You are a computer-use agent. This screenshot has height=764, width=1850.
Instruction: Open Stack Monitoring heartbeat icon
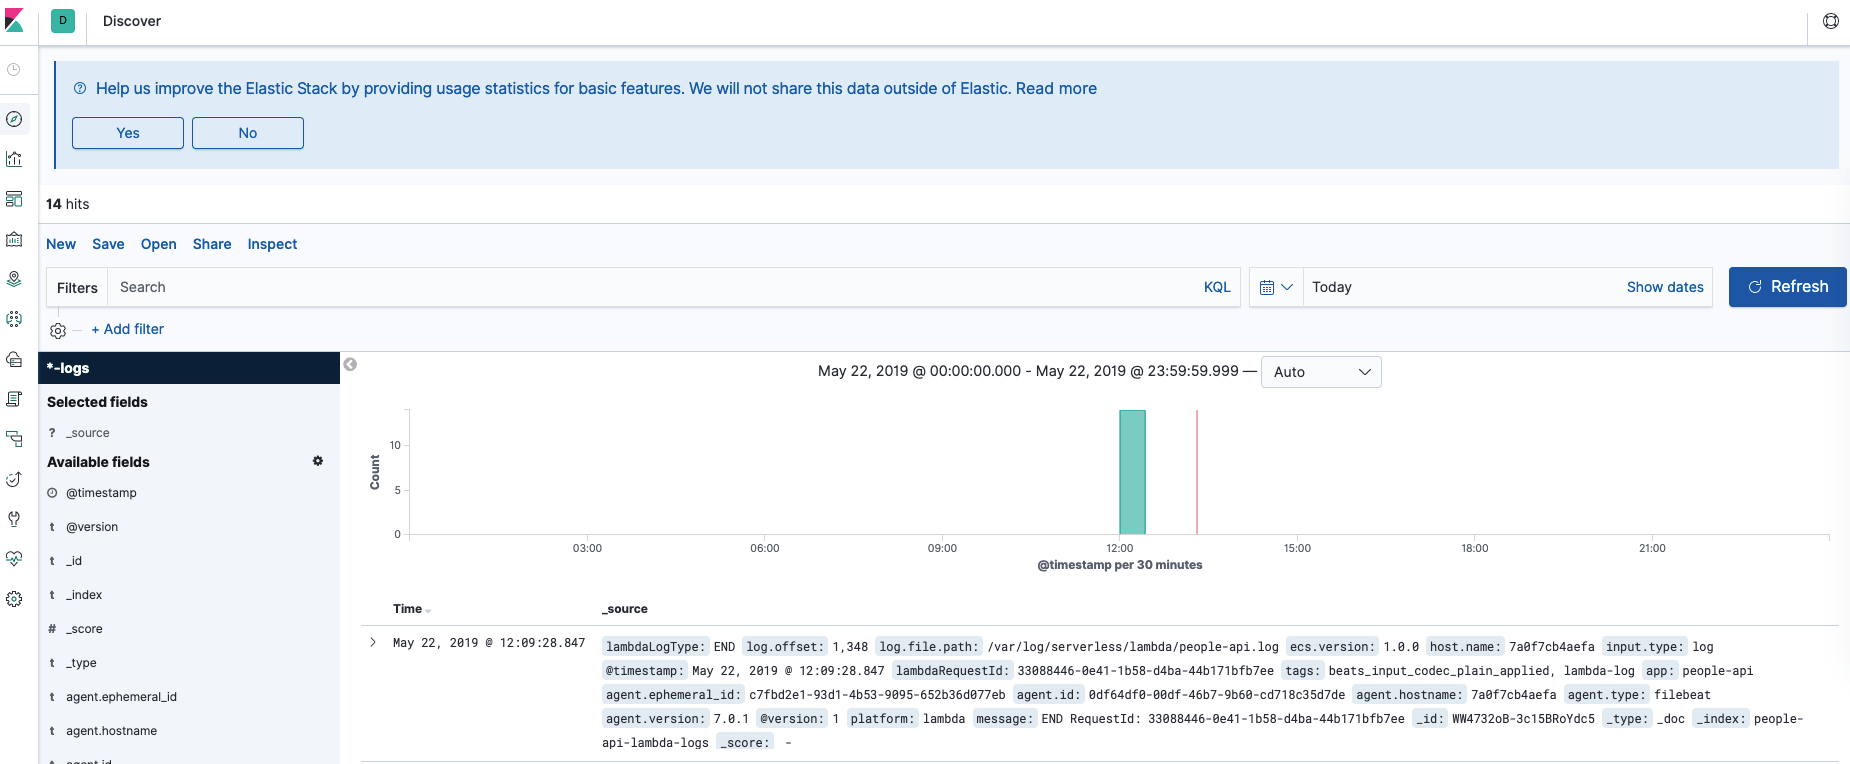pyautogui.click(x=14, y=559)
